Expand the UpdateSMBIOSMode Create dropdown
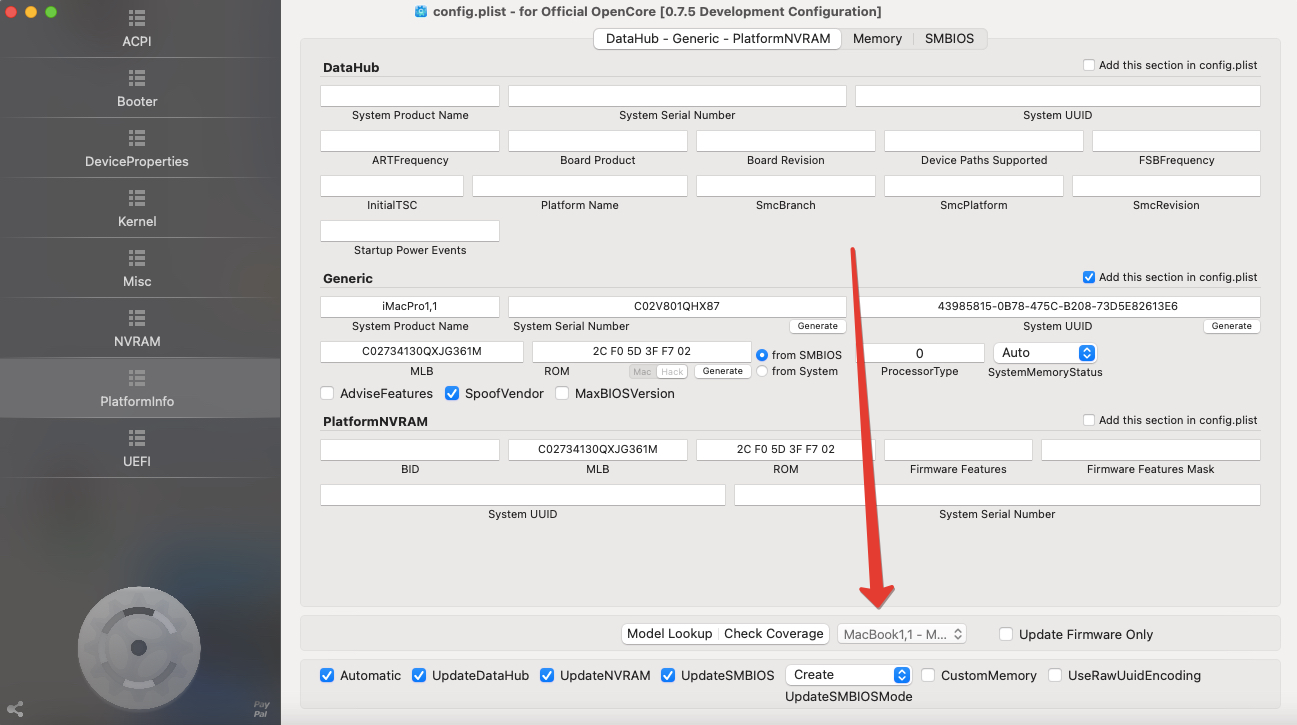 point(848,675)
